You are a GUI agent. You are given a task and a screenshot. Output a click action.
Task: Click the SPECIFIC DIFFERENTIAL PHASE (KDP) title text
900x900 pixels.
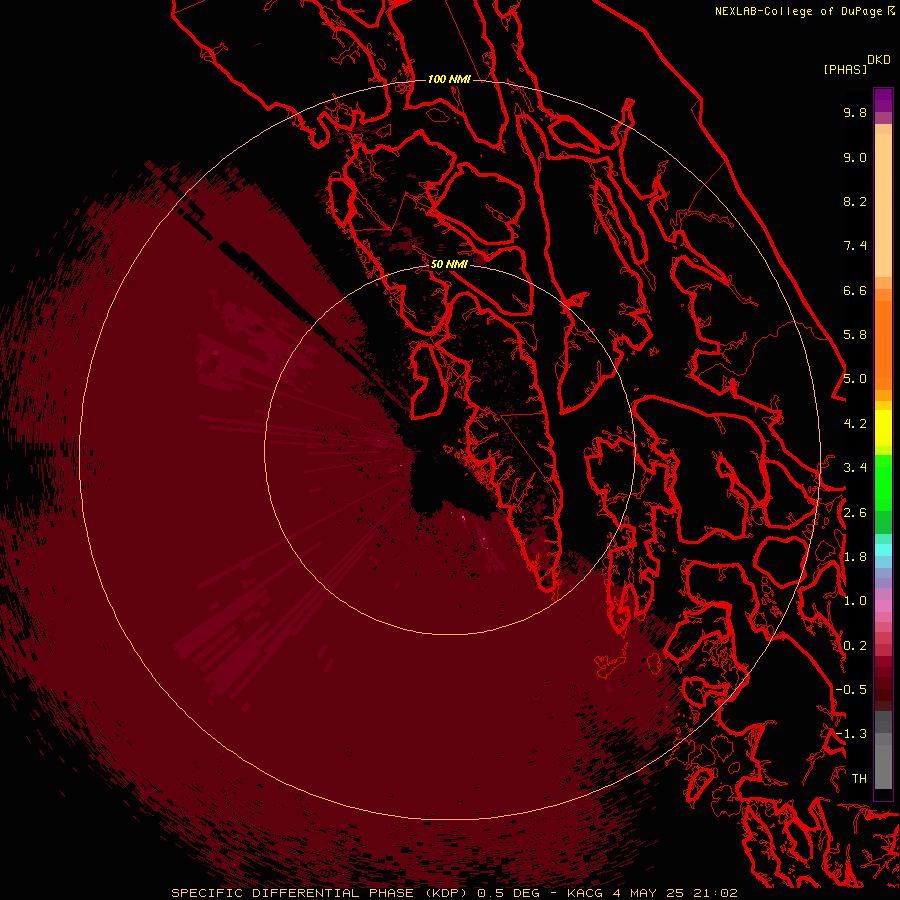pyautogui.click(x=320, y=893)
